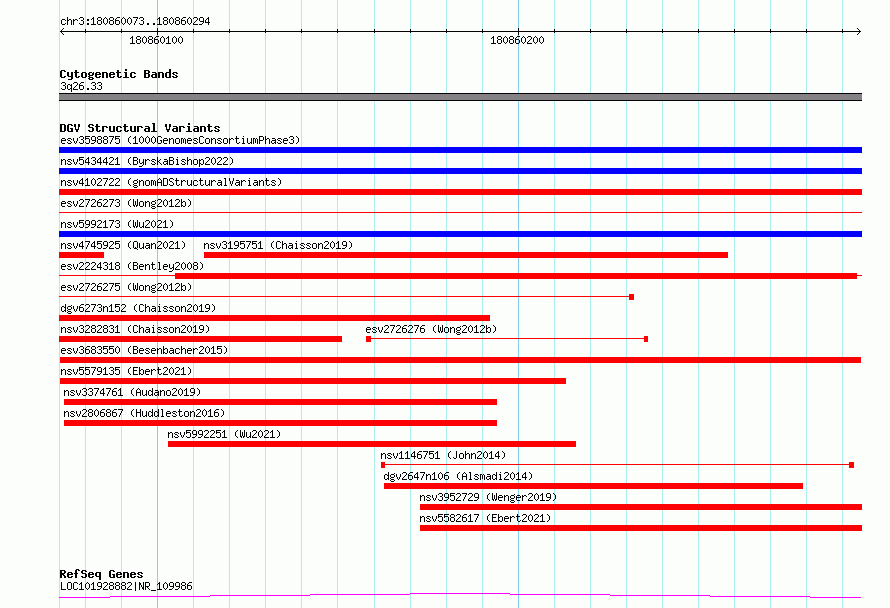
Task: Click the red bar under nsv2806867
Action: click(280, 423)
